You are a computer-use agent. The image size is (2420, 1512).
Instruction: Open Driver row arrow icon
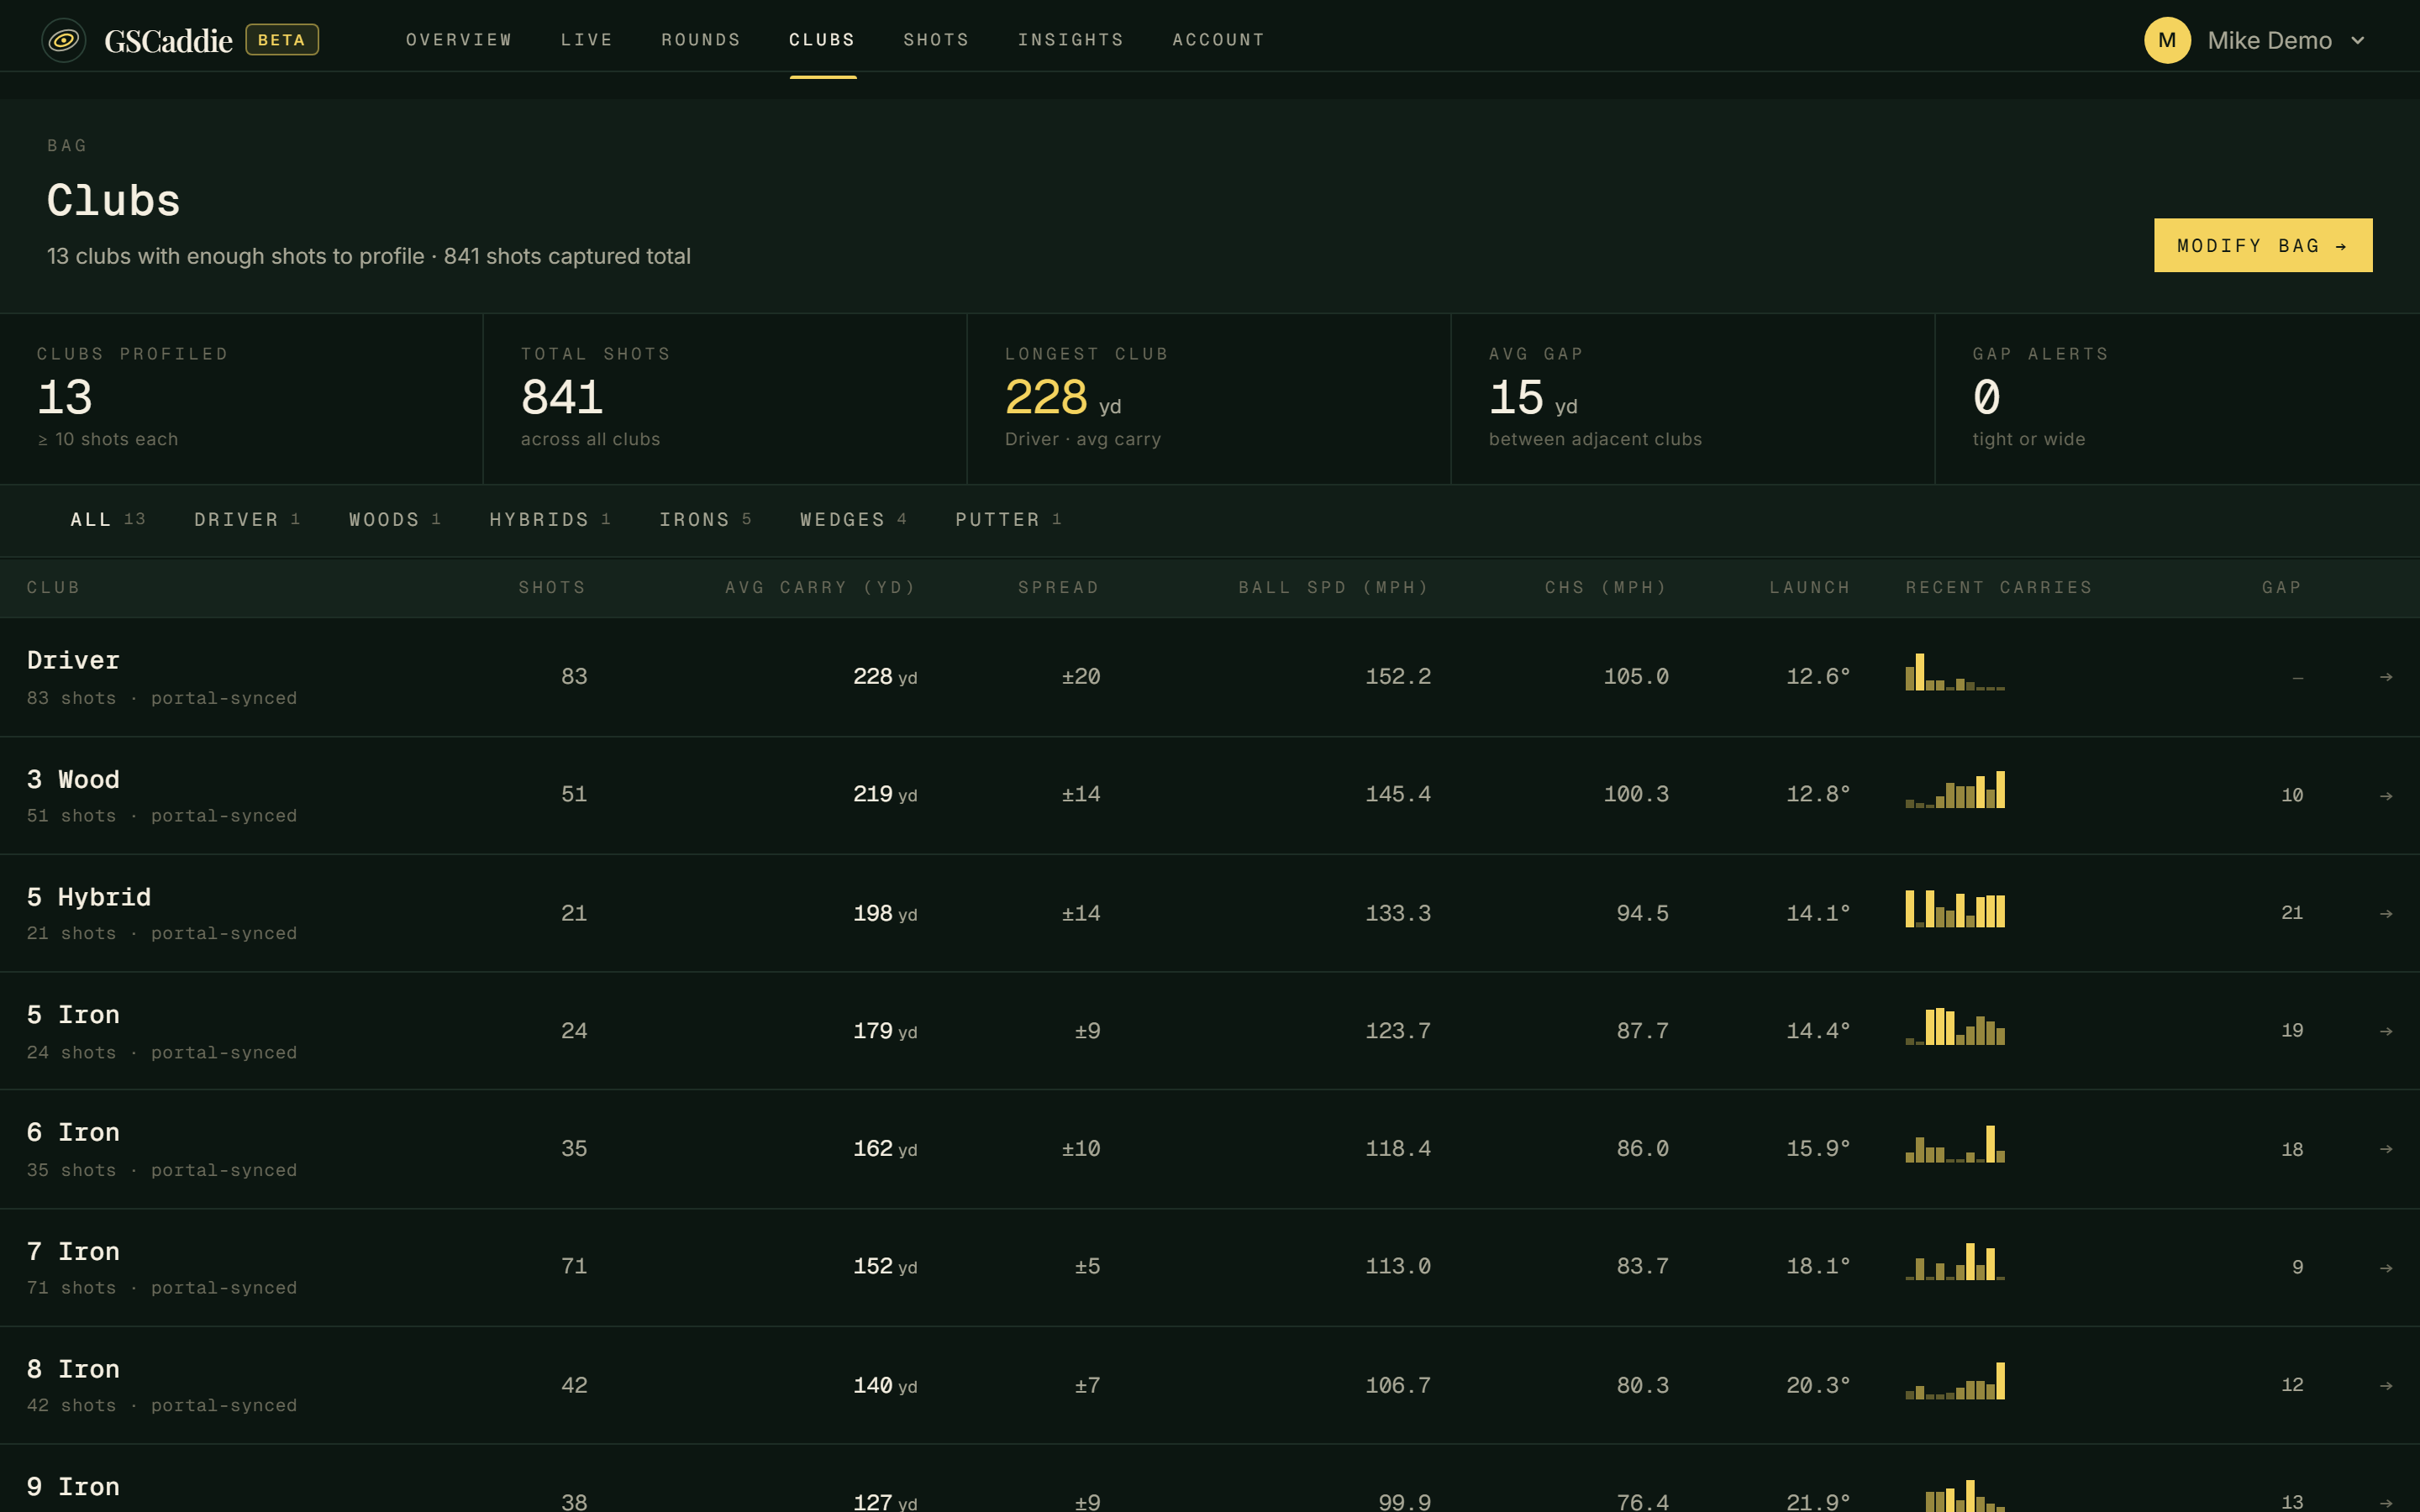pyautogui.click(x=2386, y=677)
